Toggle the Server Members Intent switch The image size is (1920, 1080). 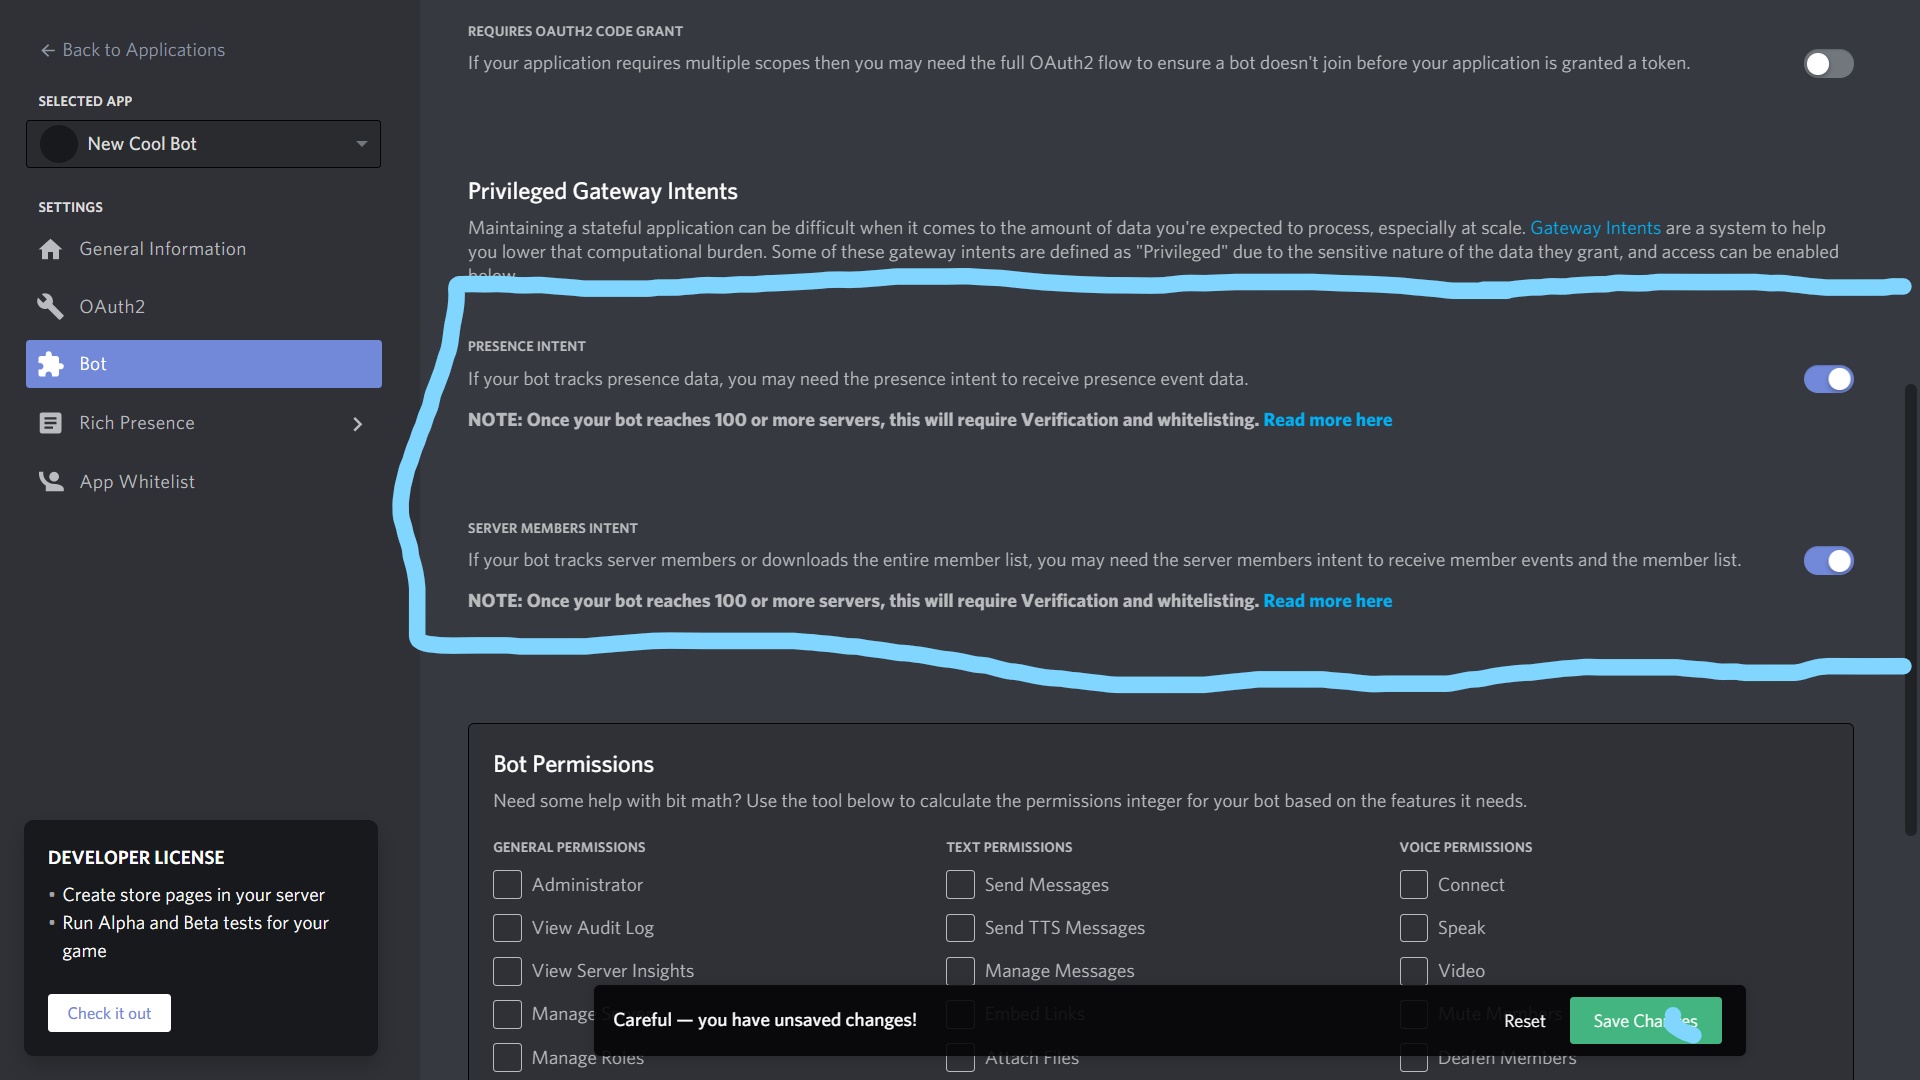[1828, 560]
